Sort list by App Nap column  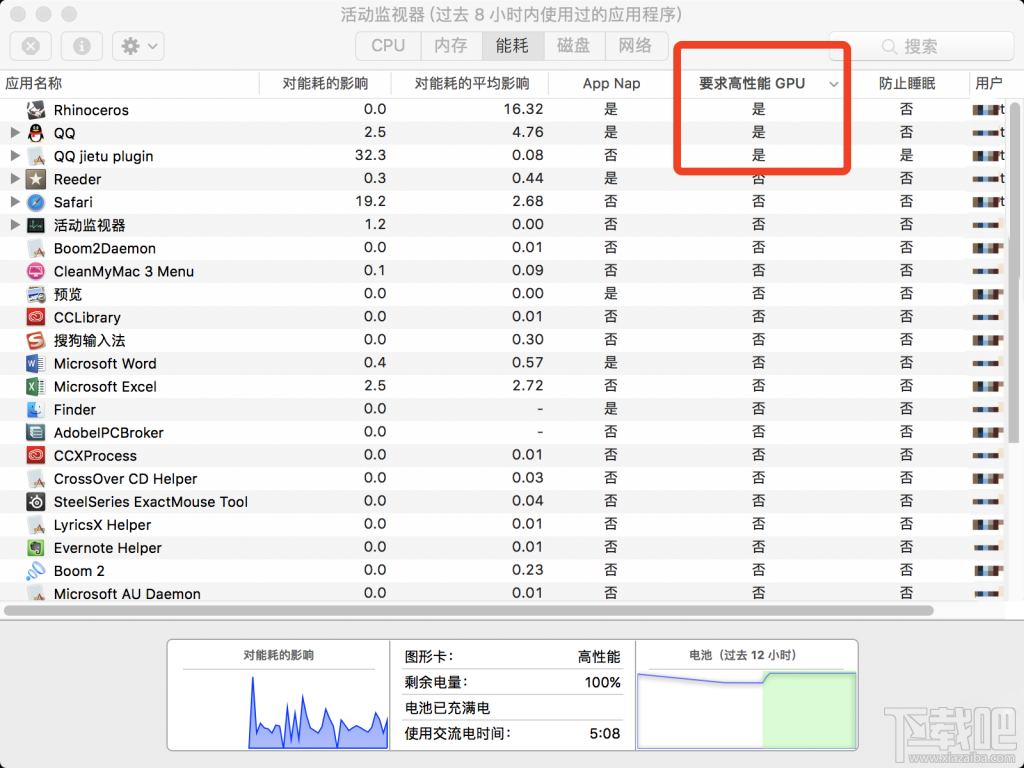pos(611,84)
